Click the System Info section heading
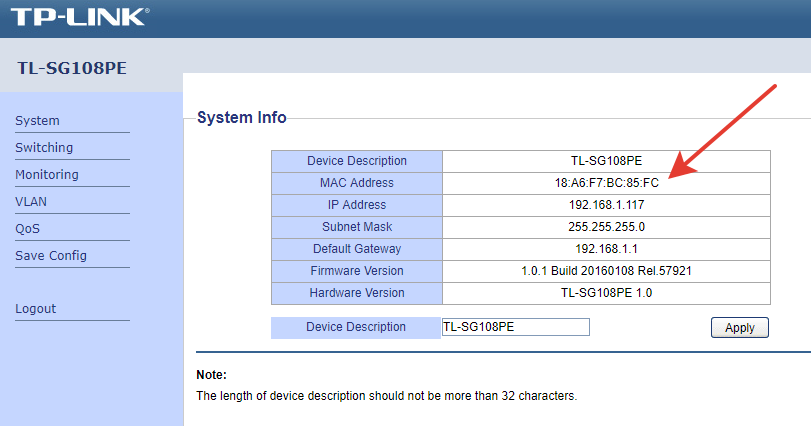This screenshot has width=811, height=426. (241, 118)
